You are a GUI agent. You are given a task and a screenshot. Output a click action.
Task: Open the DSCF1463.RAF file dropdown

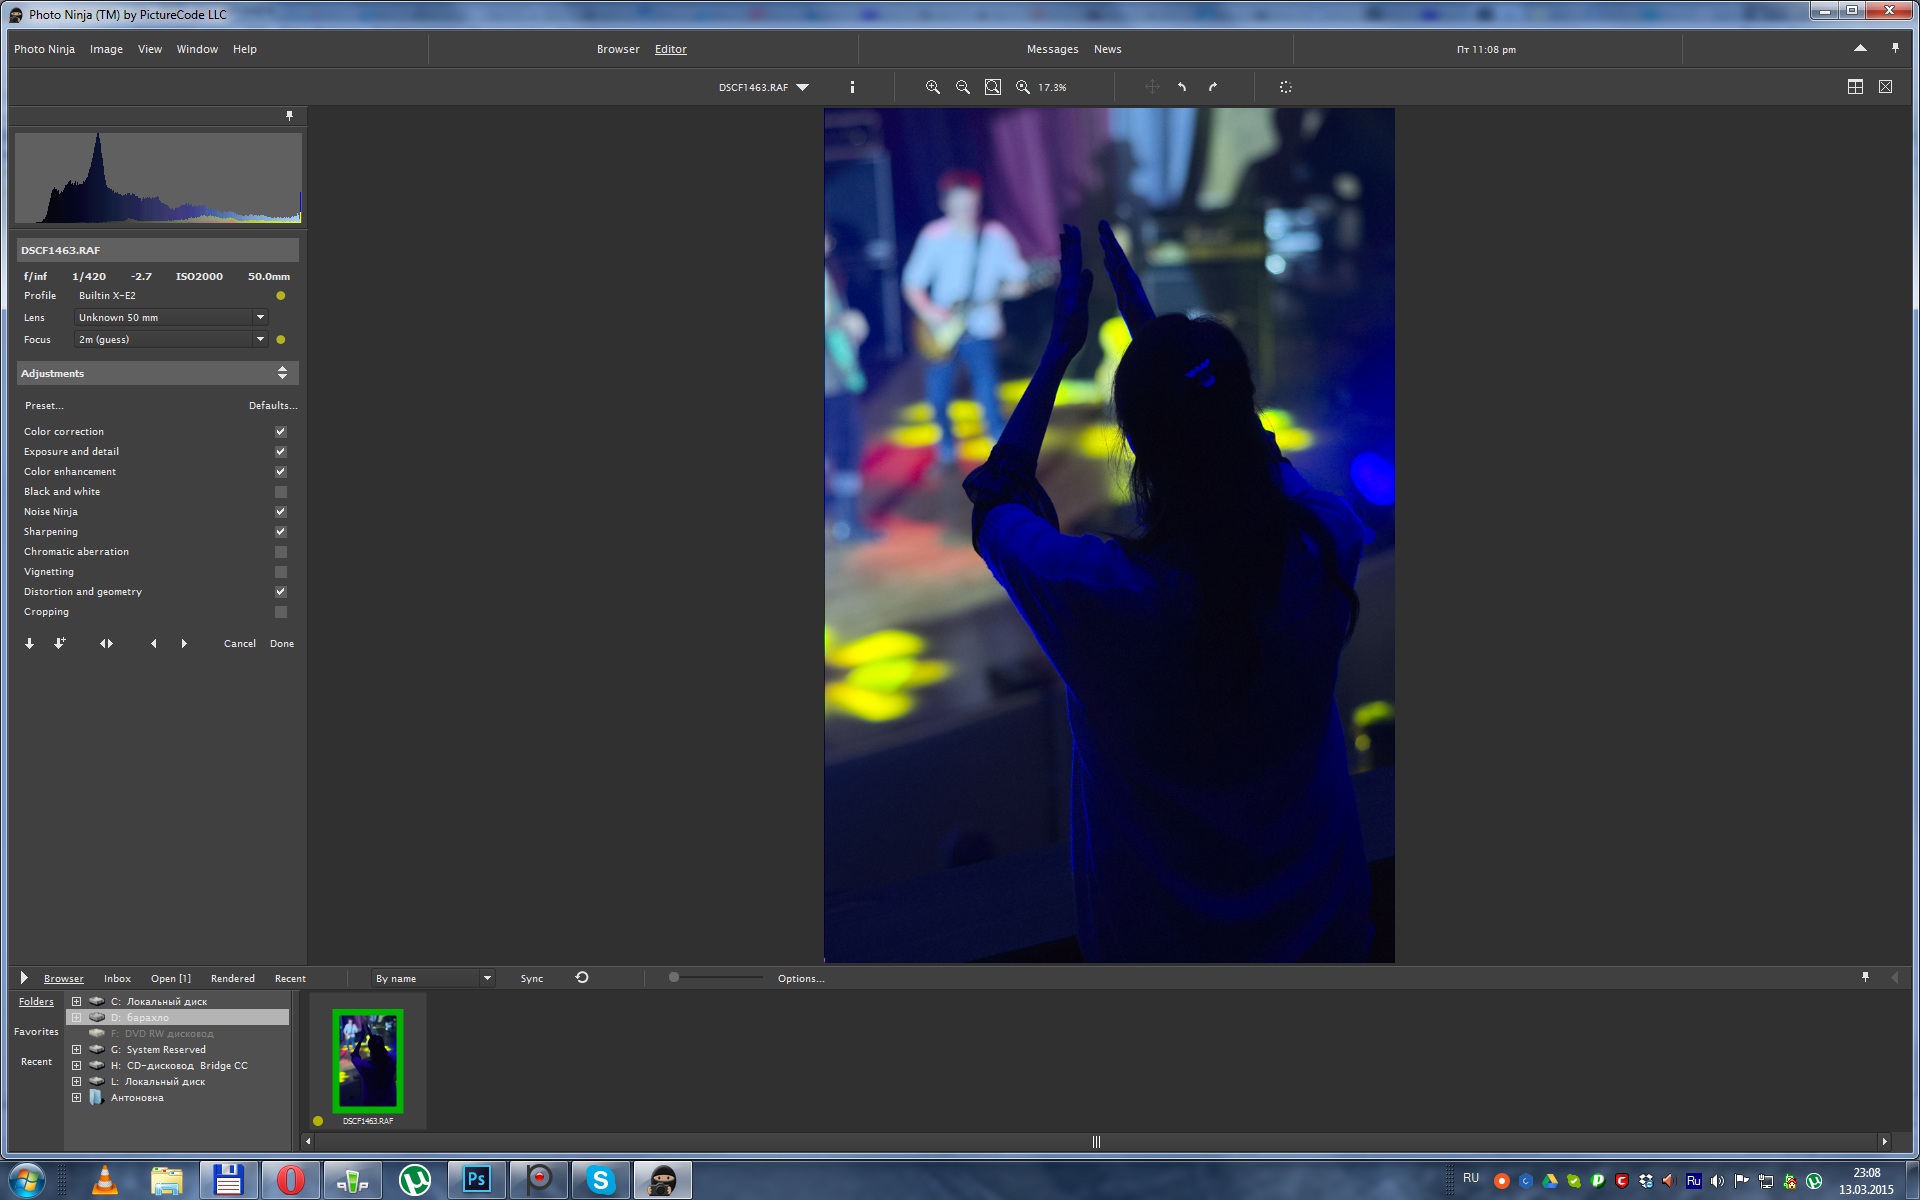click(764, 87)
